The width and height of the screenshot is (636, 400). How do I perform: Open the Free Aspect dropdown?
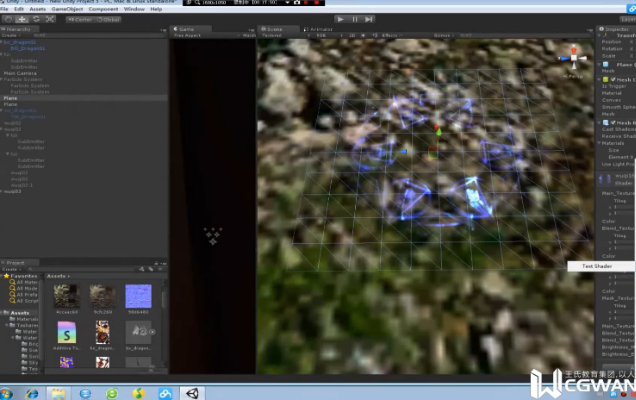(191, 36)
